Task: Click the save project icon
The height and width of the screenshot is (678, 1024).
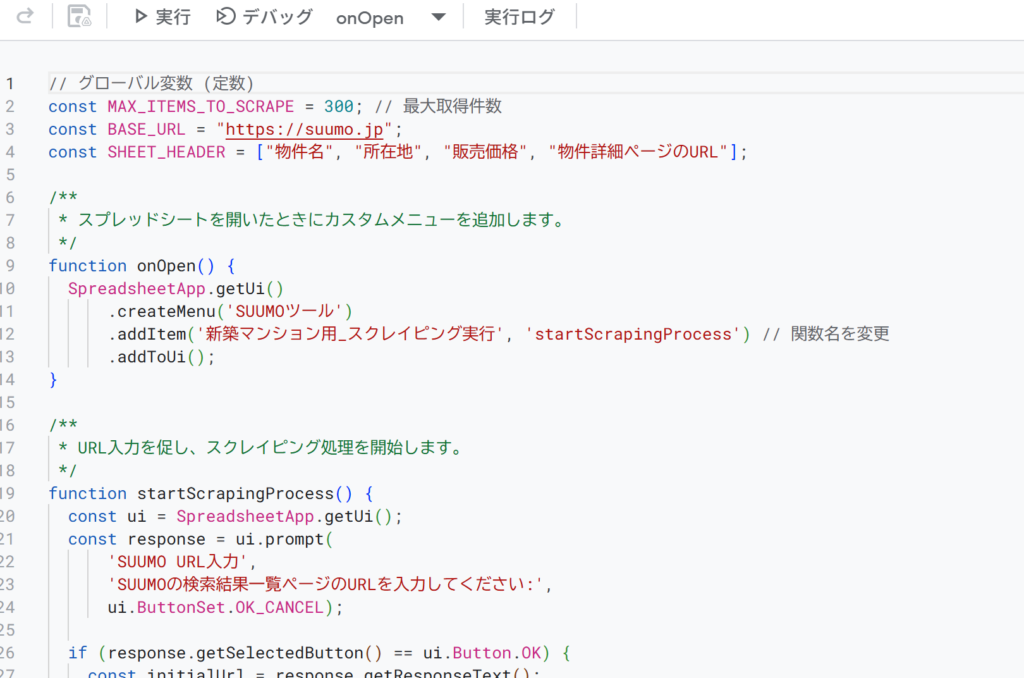Action: pos(79,16)
